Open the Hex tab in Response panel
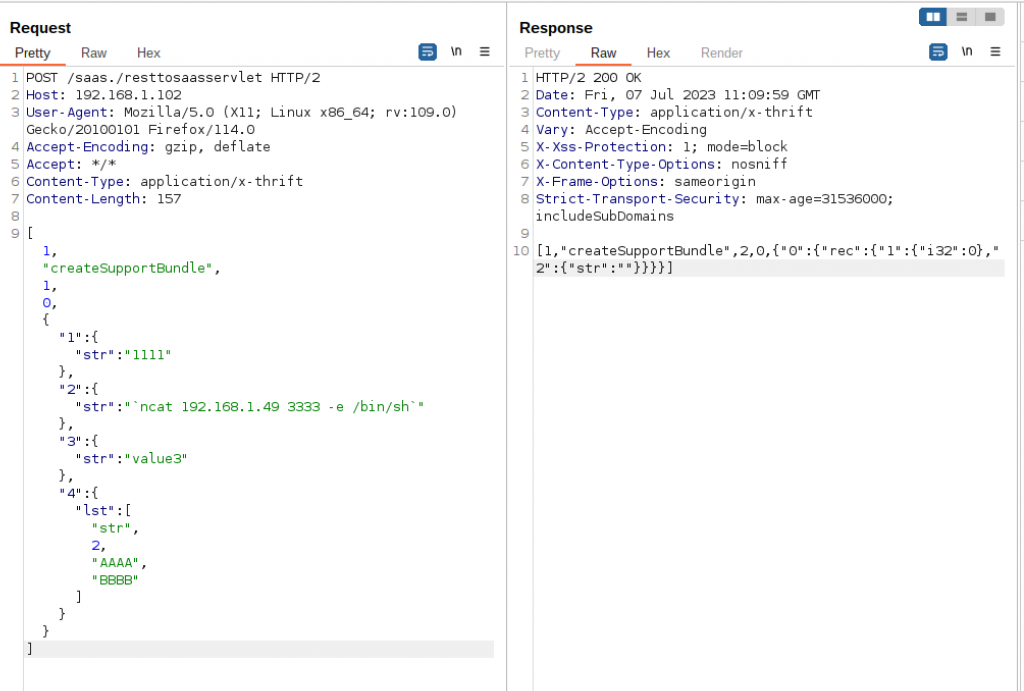Image resolution: width=1024 pixels, height=691 pixels. pos(658,53)
